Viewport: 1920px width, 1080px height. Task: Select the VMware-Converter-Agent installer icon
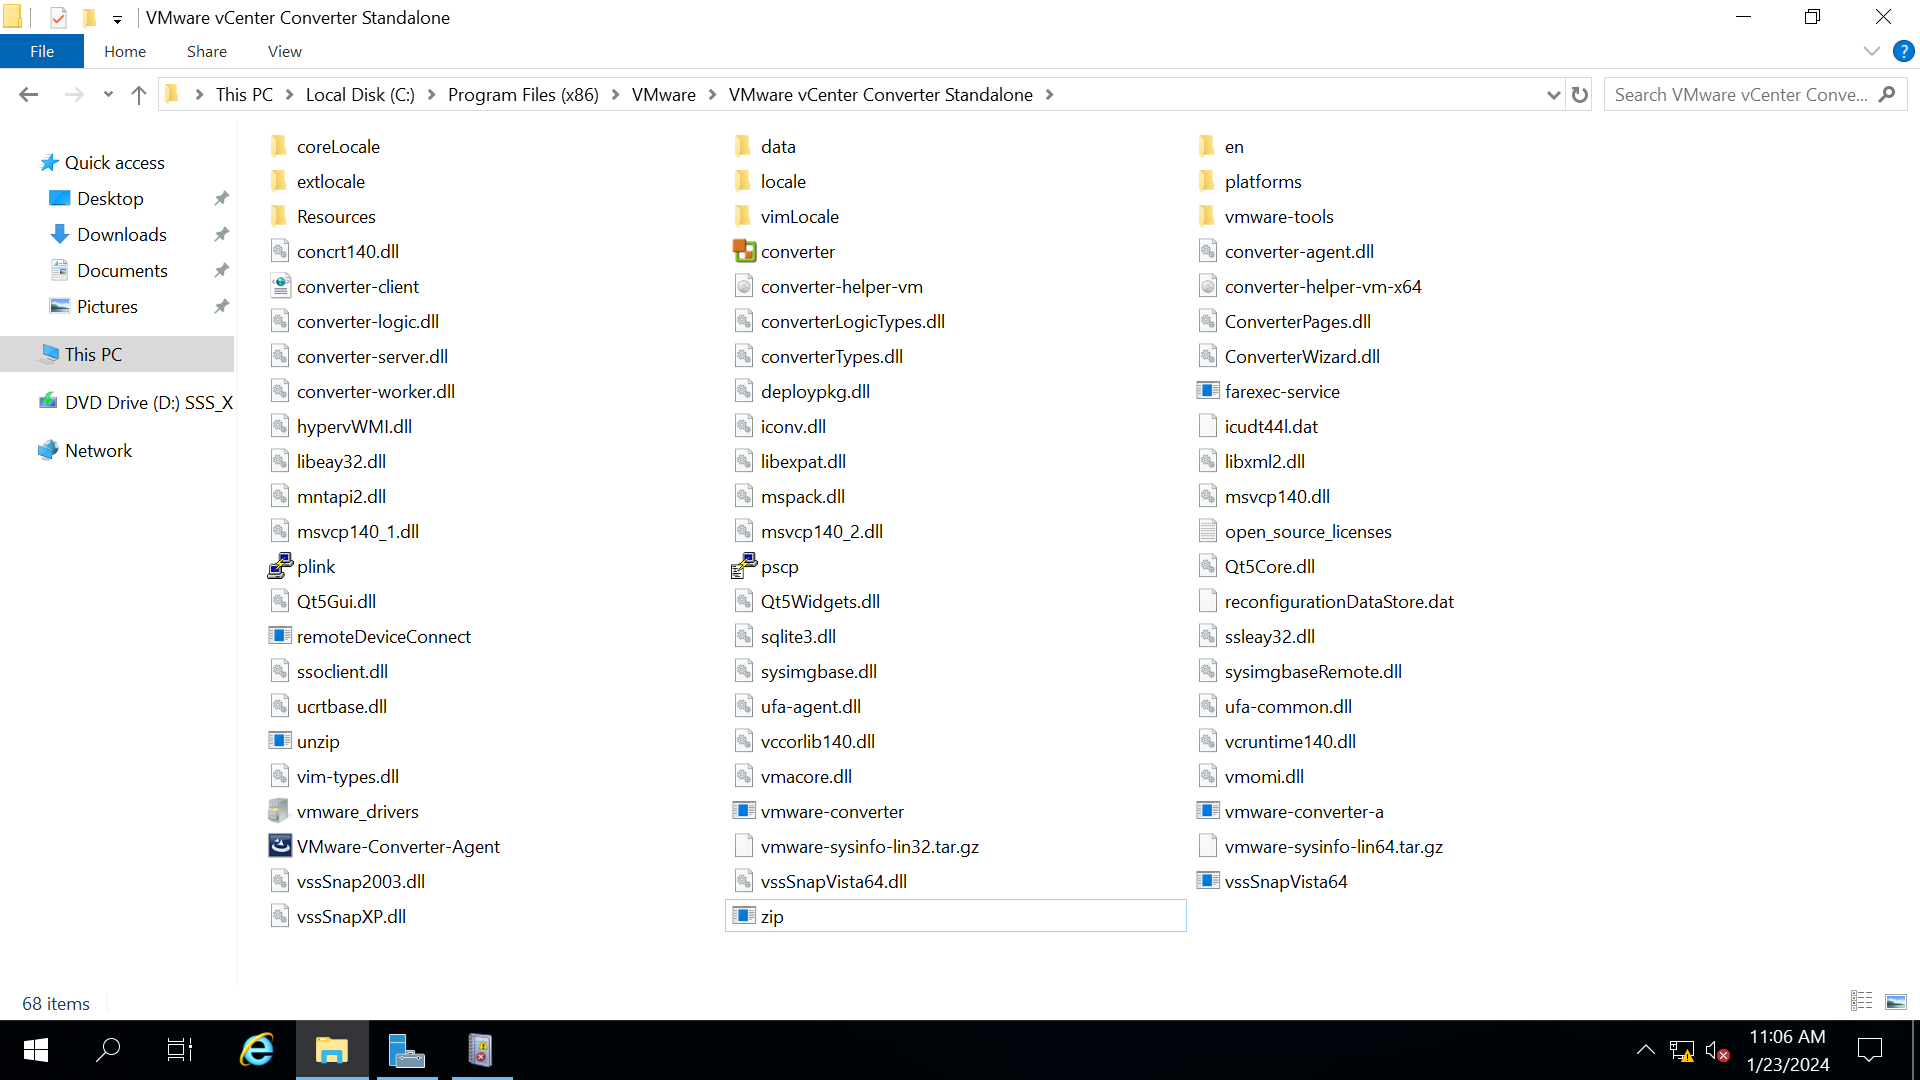coord(280,846)
